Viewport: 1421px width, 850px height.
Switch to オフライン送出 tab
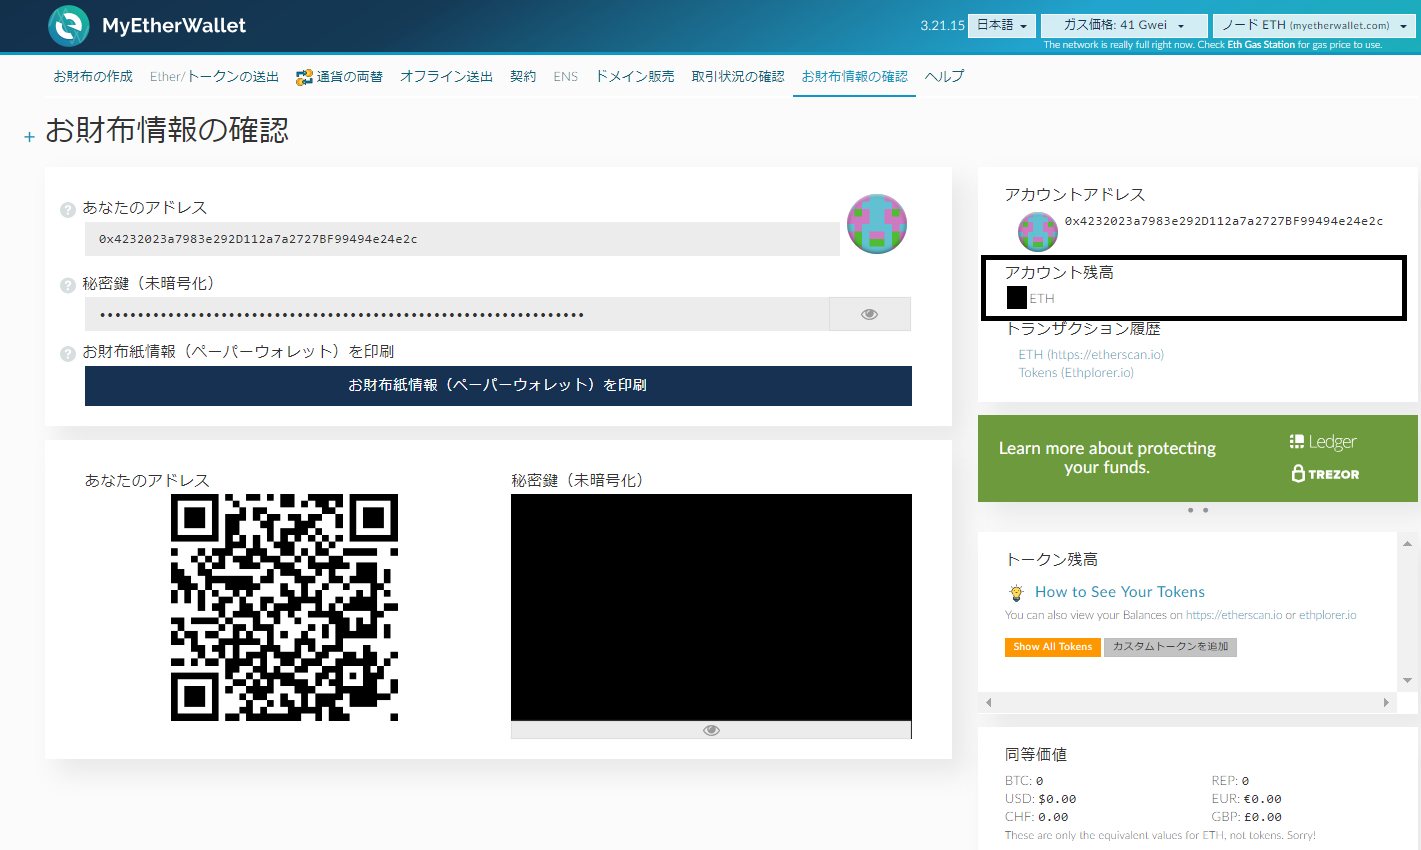pyautogui.click(x=446, y=77)
